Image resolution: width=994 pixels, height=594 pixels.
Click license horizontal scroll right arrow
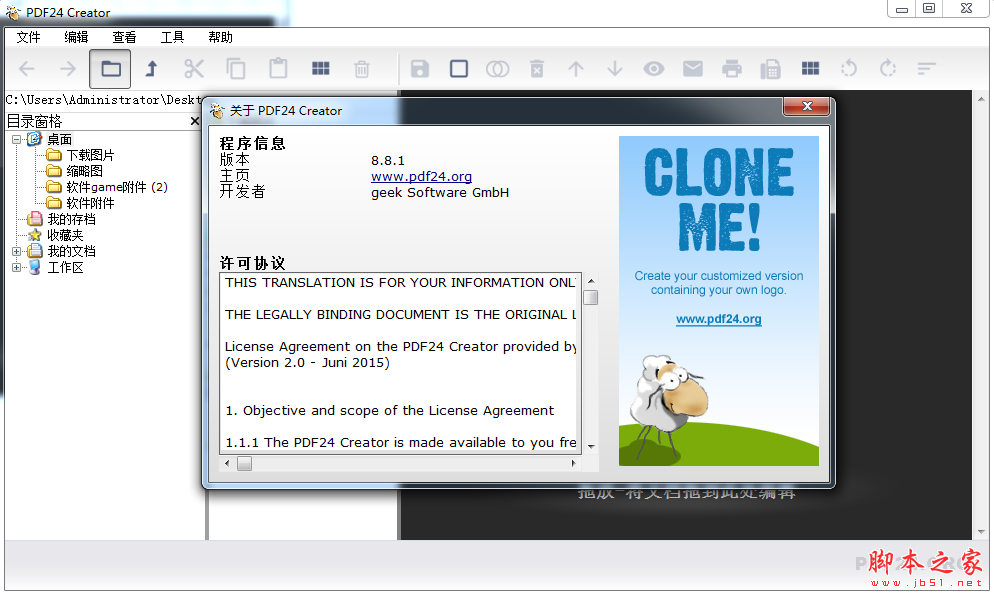(x=574, y=463)
